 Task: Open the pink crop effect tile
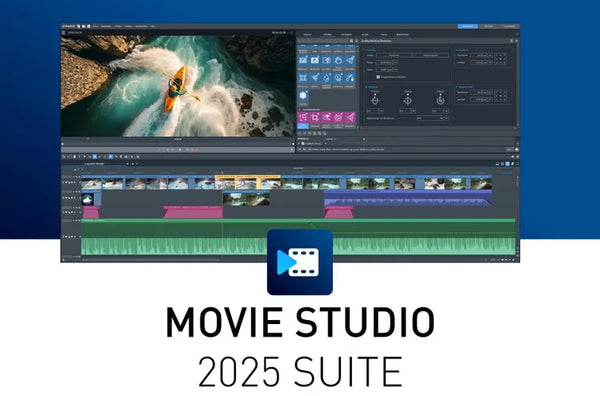coord(315,117)
